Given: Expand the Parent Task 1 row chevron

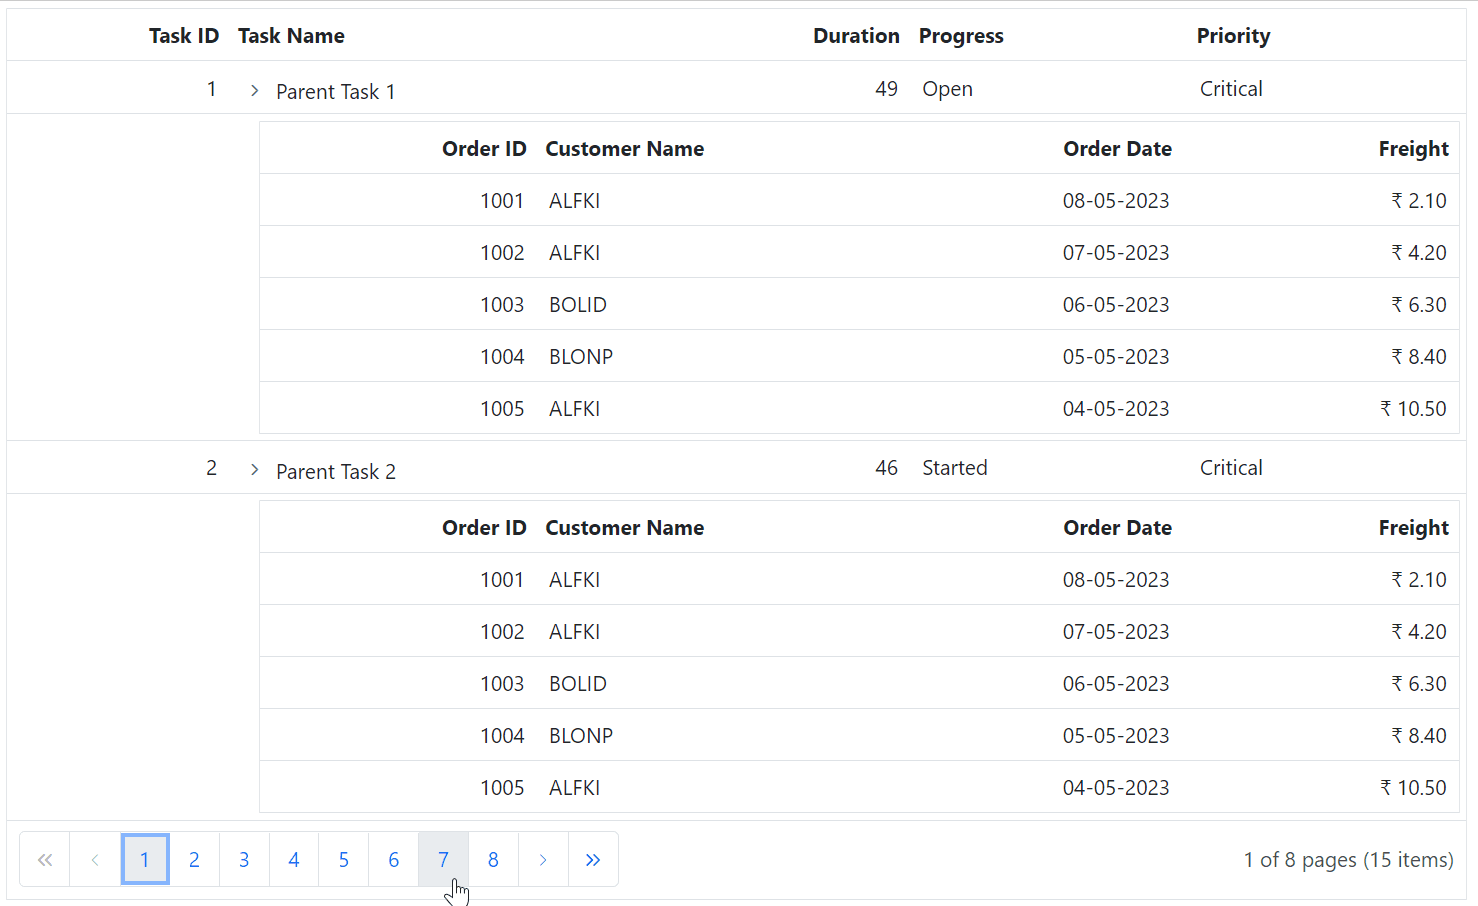Looking at the screenshot, I should 254,90.
